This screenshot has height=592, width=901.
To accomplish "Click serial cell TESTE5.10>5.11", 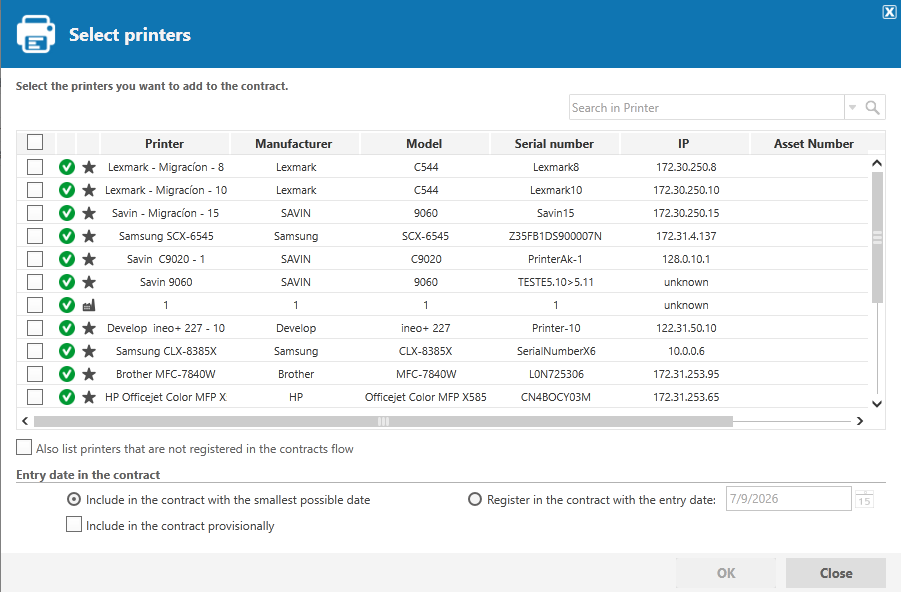I will [555, 282].
